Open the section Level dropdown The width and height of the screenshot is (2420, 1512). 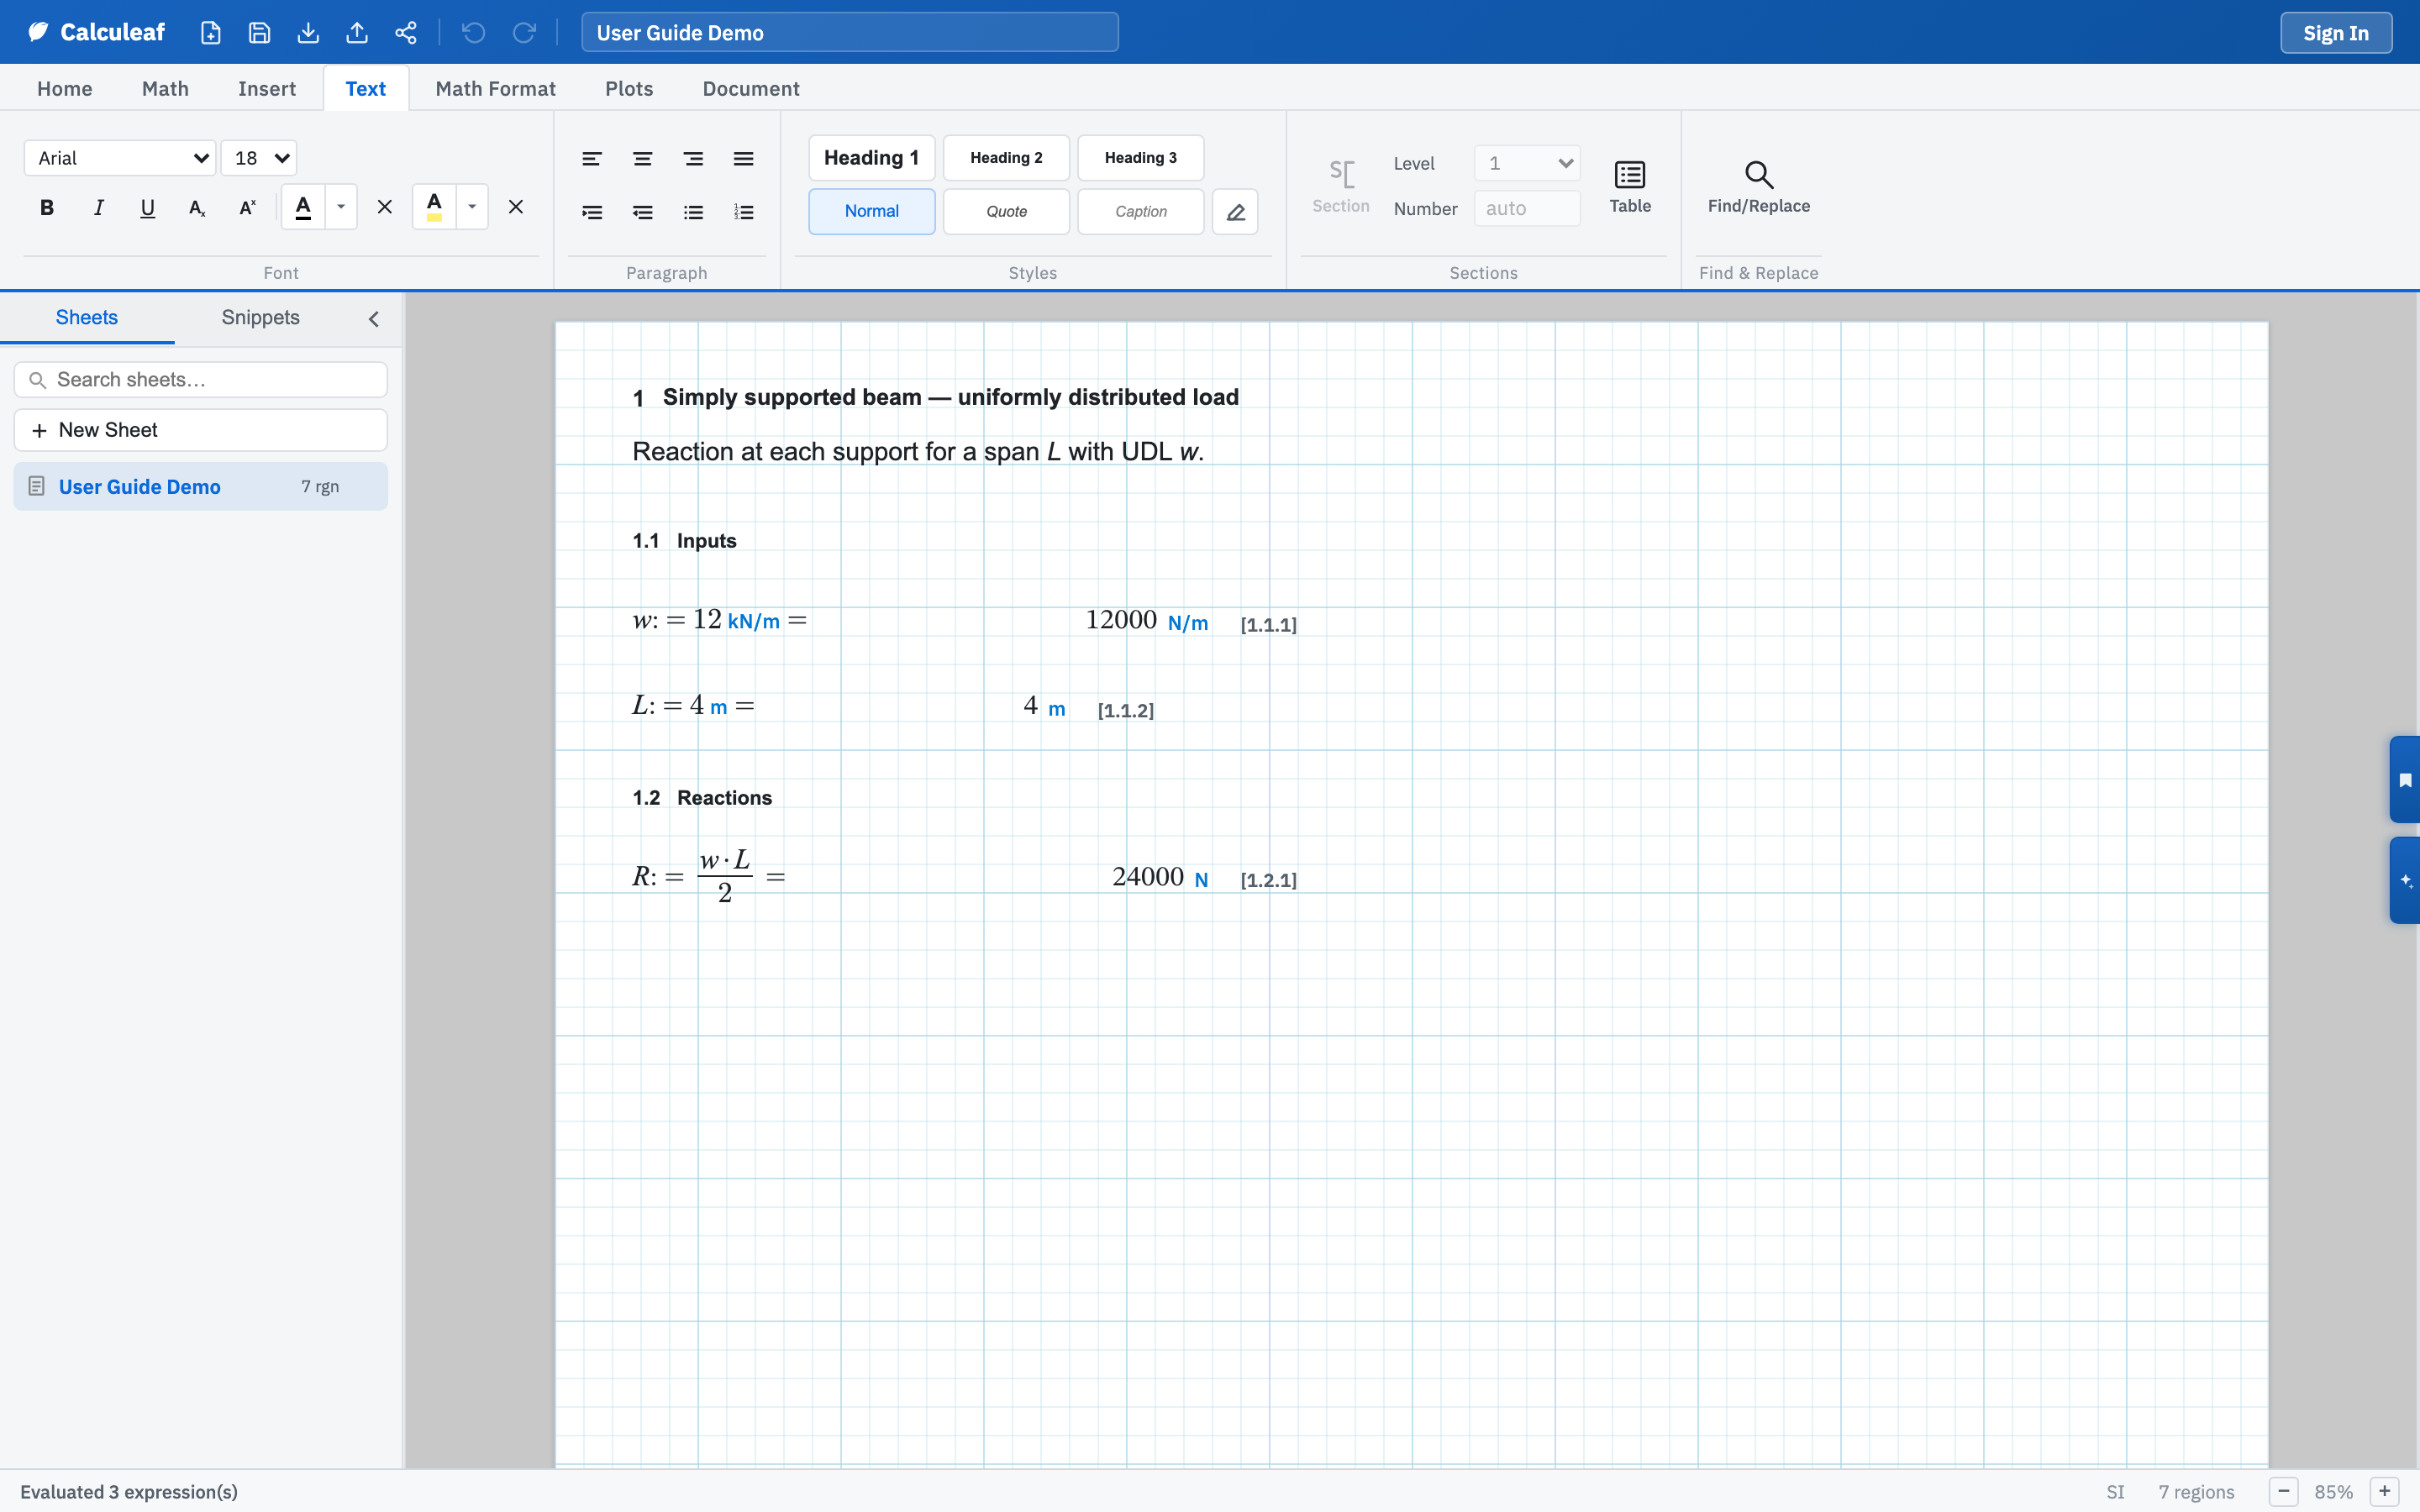[1527, 163]
